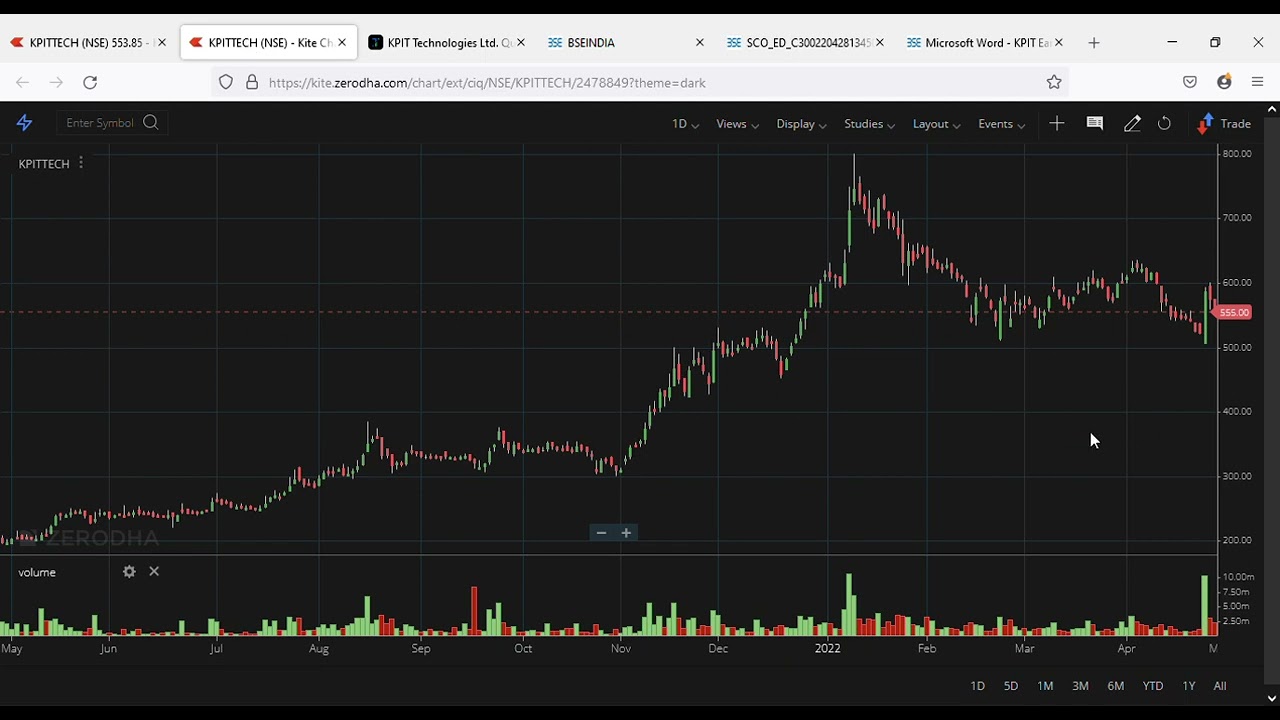Click the browser forward arrow
The height and width of the screenshot is (720, 1280).
57,83
